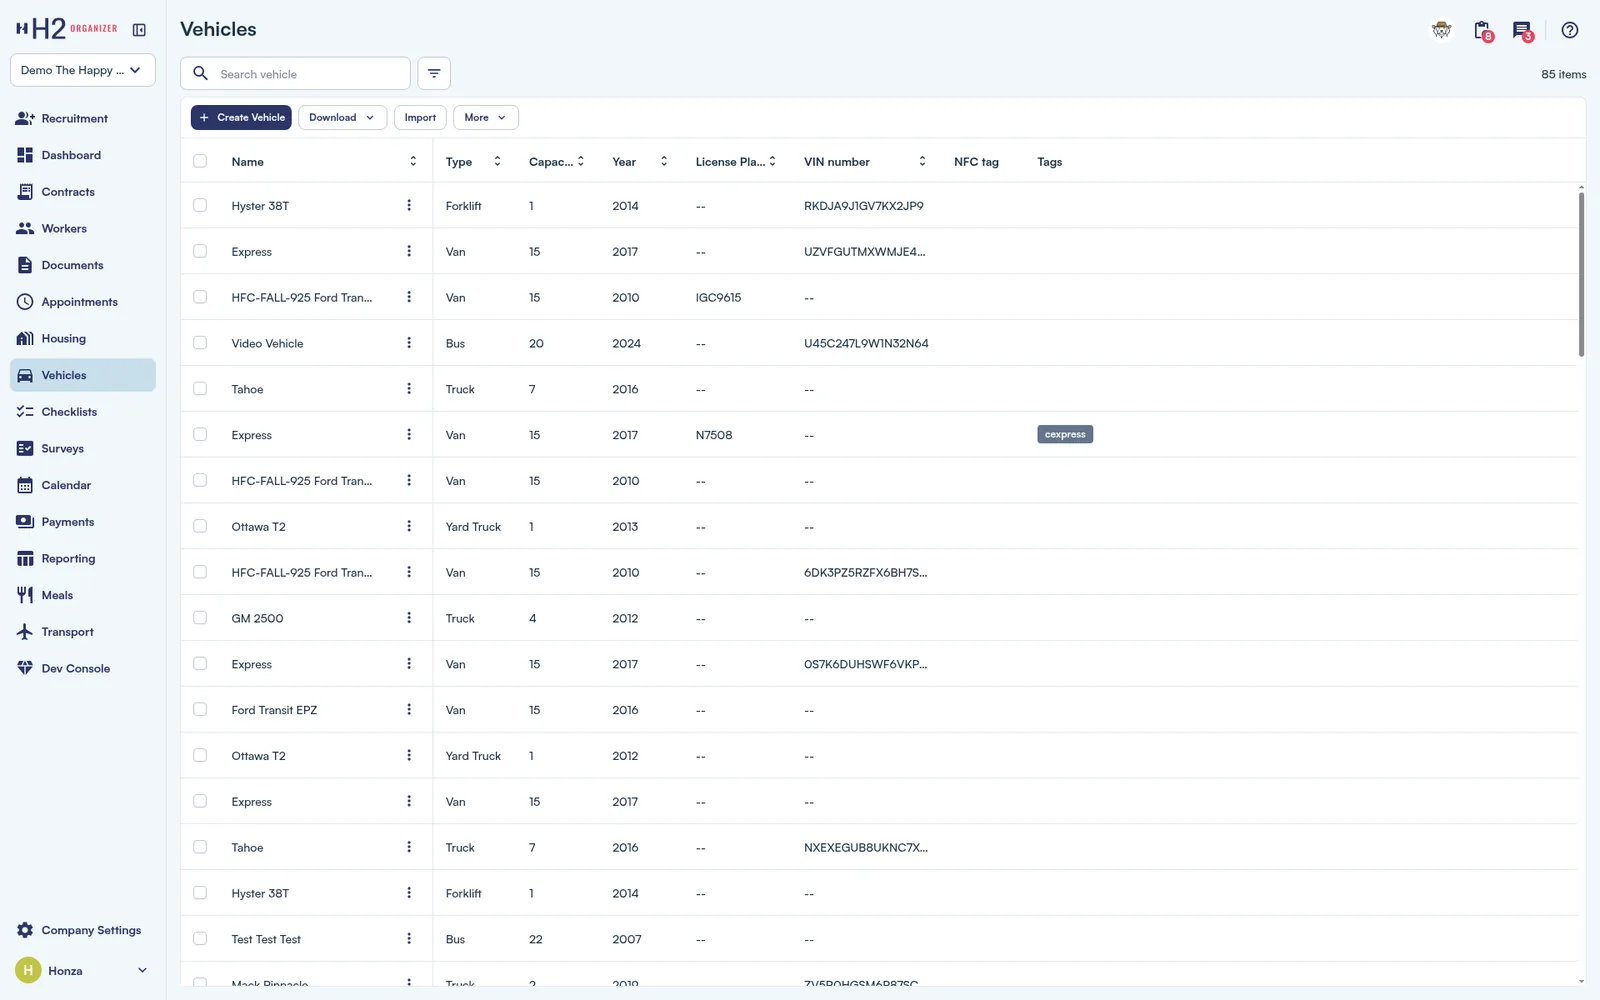
Task: Open the help question mark icon
Action: tap(1570, 30)
